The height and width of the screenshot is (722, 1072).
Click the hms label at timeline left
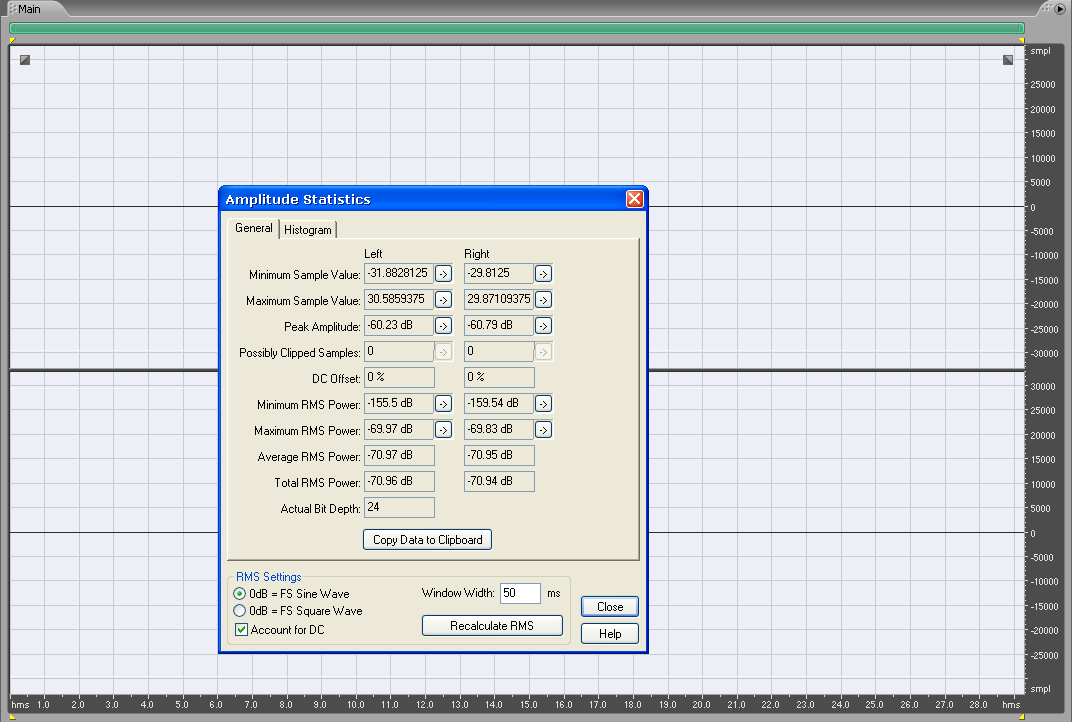pyautogui.click(x=21, y=704)
